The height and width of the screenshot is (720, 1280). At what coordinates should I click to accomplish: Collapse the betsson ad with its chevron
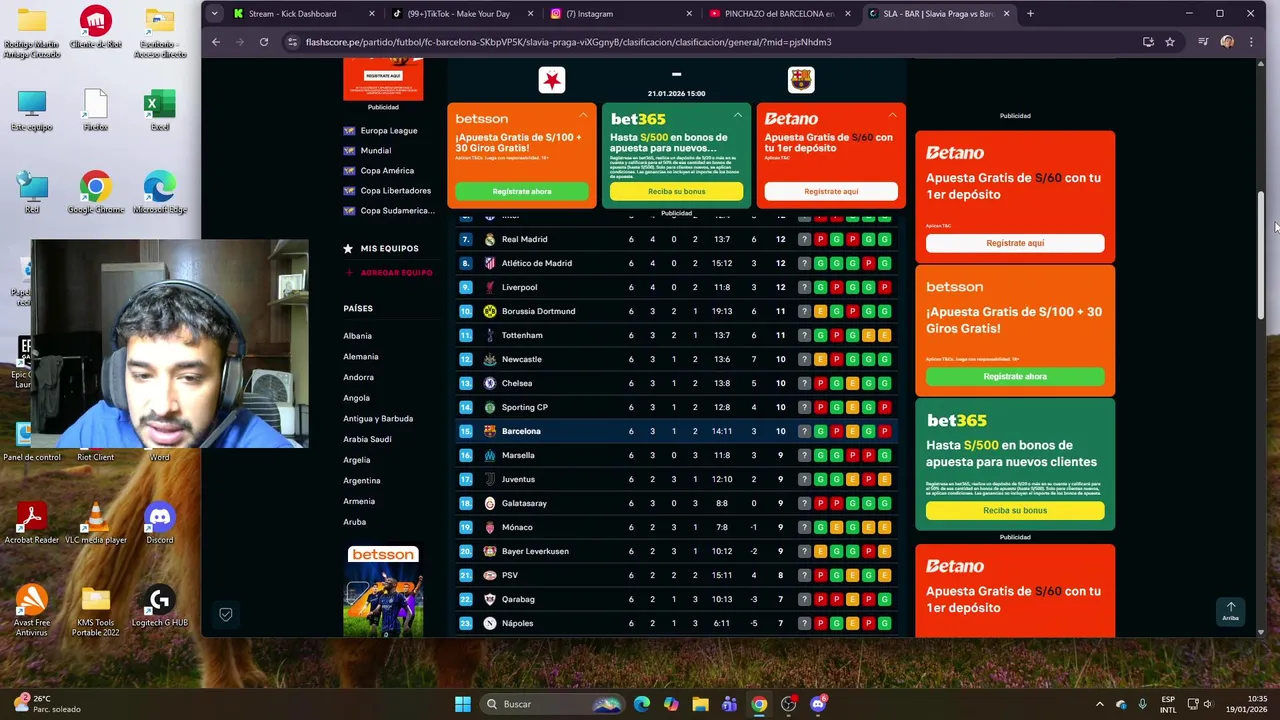(x=583, y=115)
